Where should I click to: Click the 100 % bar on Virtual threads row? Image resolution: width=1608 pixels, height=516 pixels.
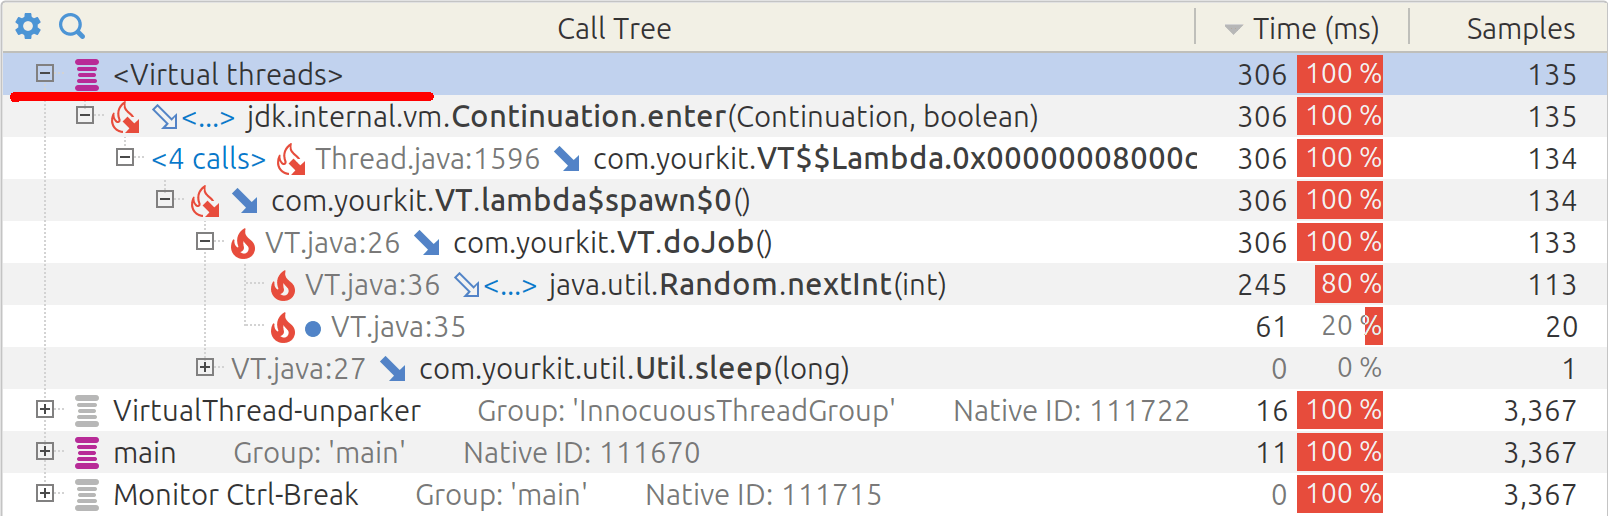tap(1340, 74)
